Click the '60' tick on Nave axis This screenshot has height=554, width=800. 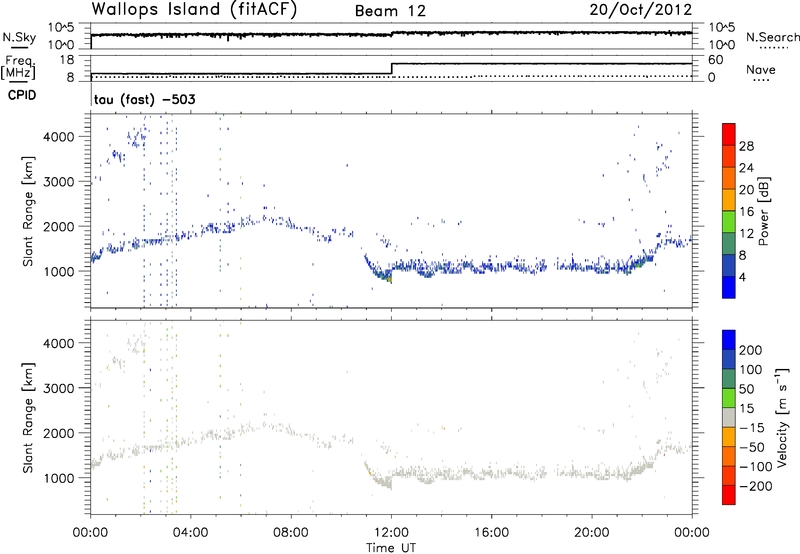point(716,60)
